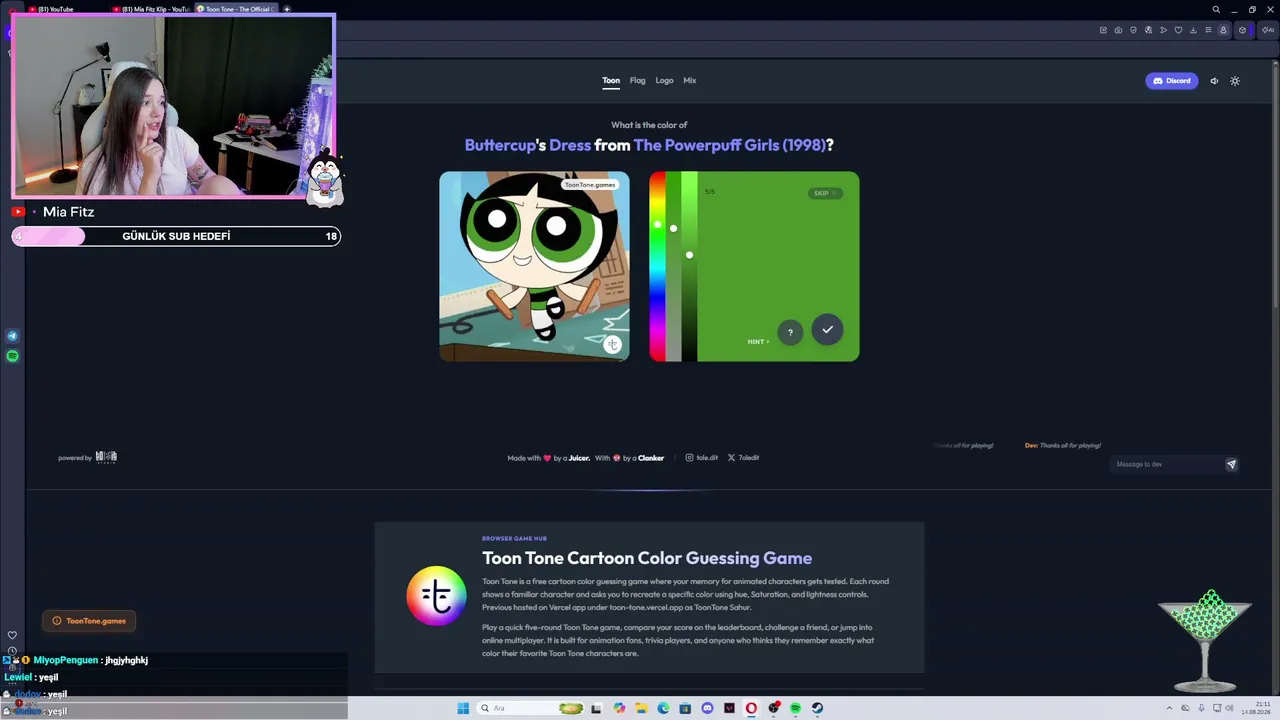Open the tole.dit Instagram link
This screenshot has height=720, width=1280.
(x=702, y=458)
